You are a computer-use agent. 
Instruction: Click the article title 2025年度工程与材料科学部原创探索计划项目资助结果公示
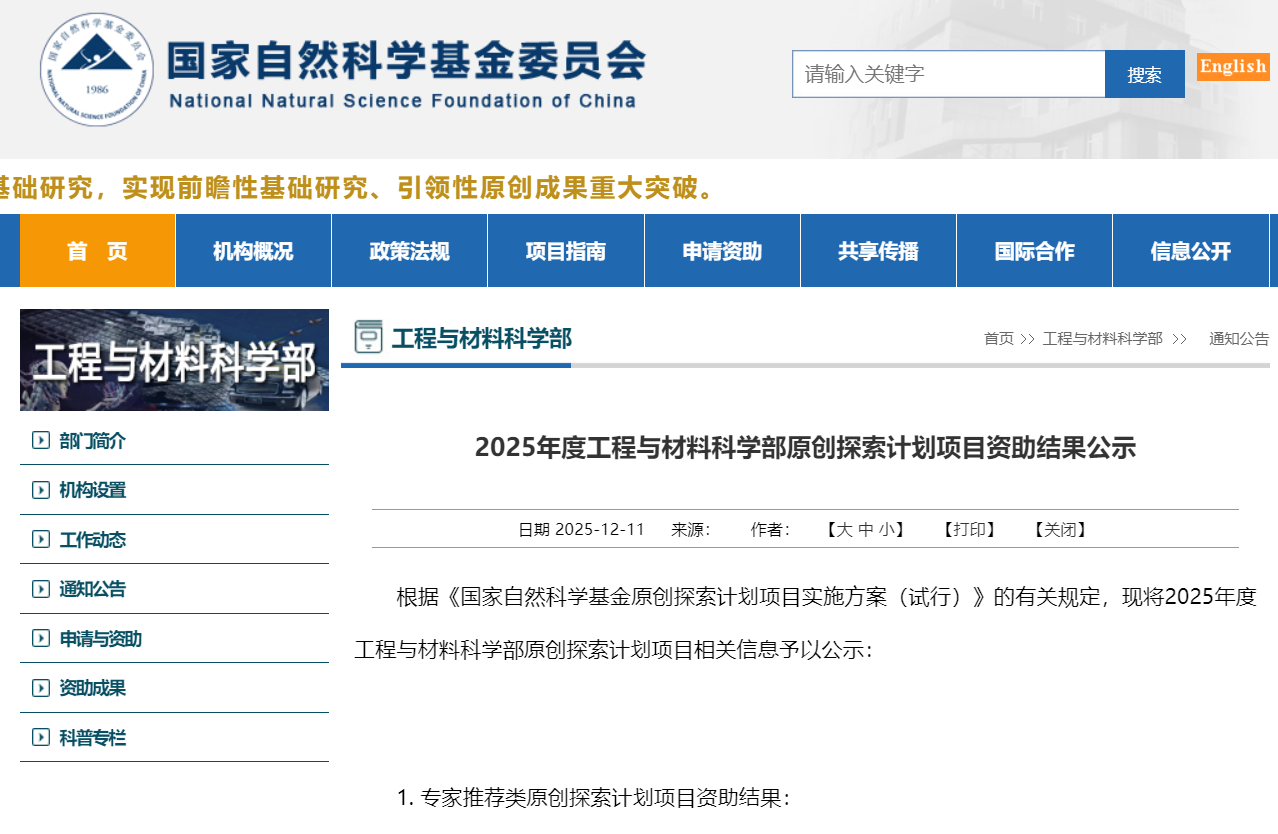(805, 447)
